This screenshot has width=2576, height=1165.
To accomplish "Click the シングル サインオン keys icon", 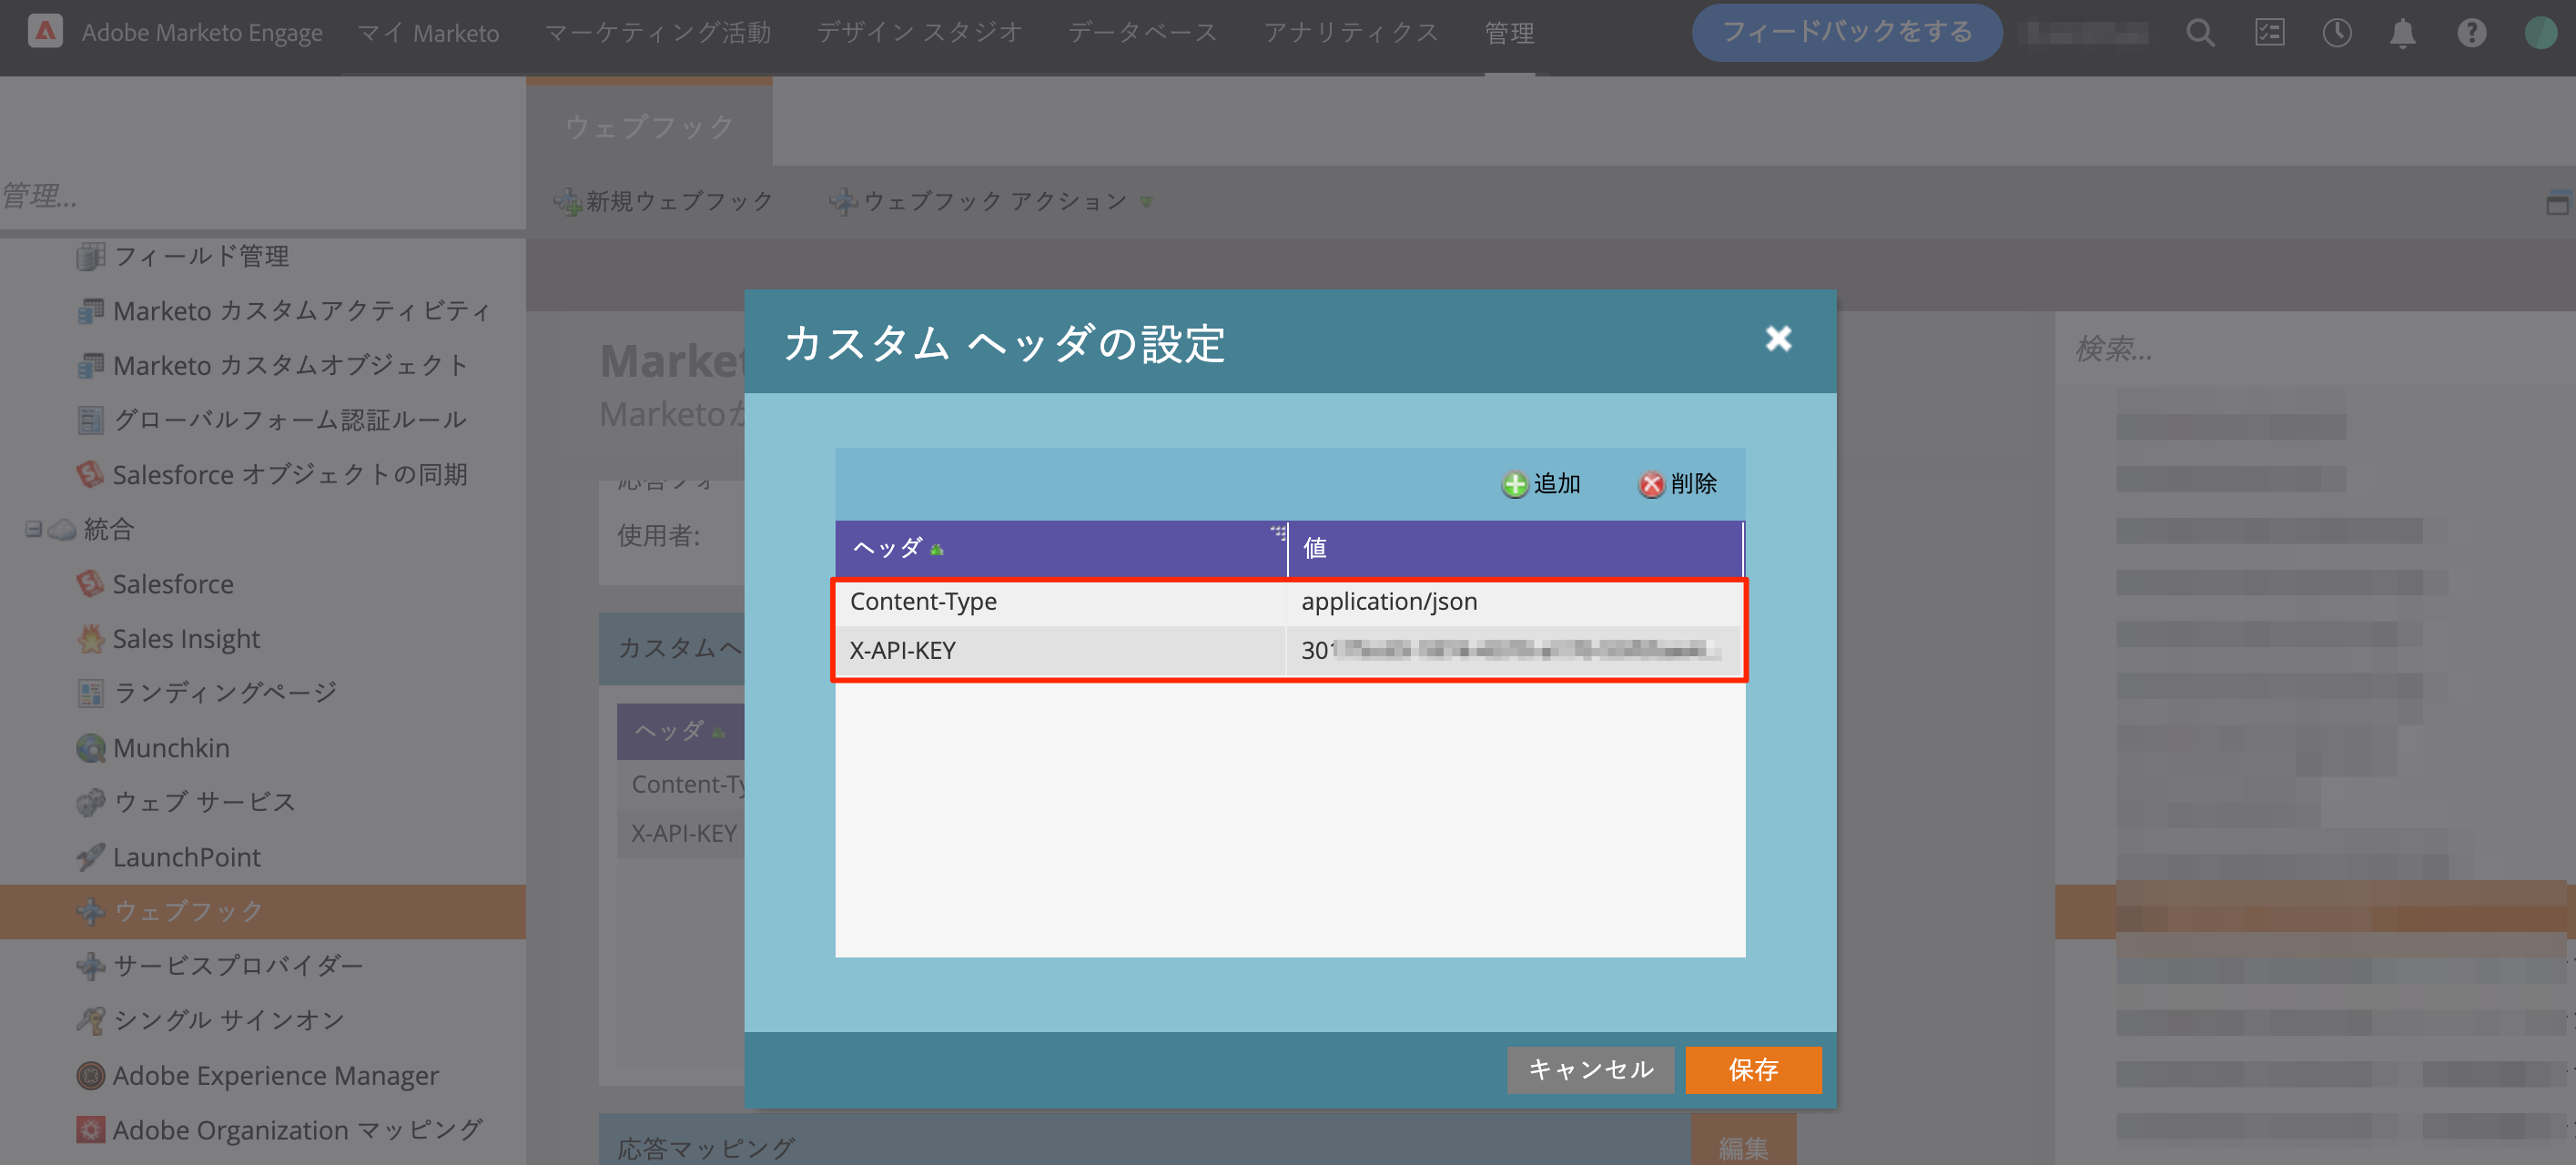I will (x=90, y=1020).
